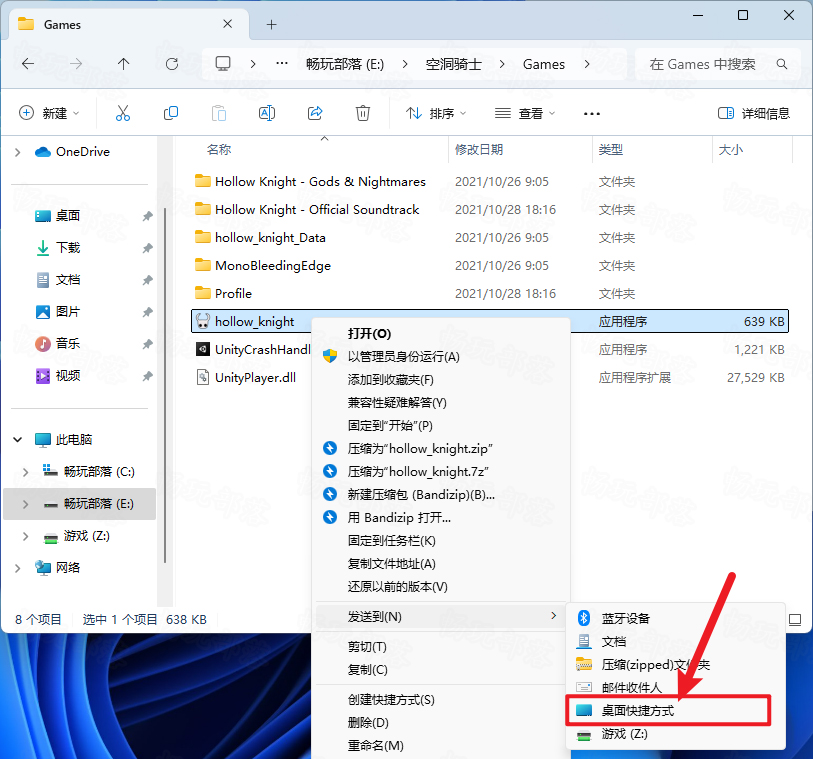
Task: Expand the OneDrive tree node
Action: pos(18,152)
